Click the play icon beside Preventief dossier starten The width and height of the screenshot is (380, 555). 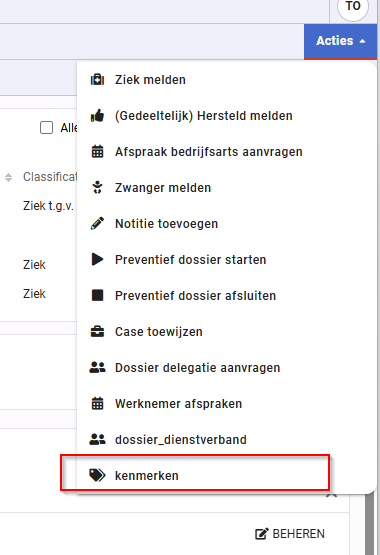point(97,259)
